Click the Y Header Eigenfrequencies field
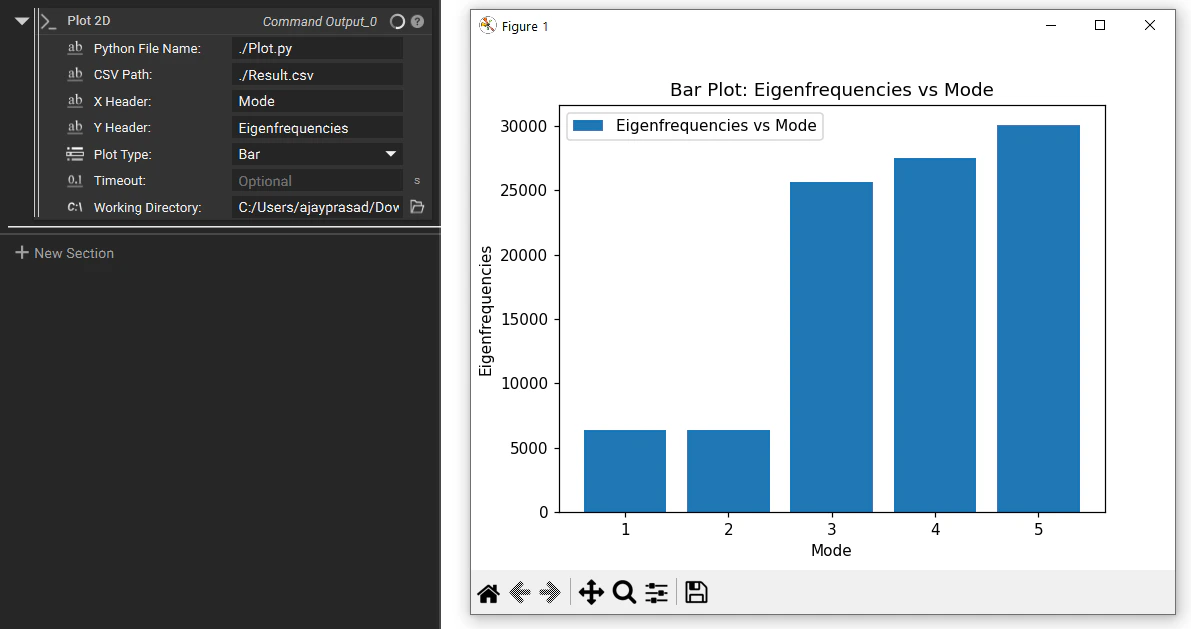This screenshot has width=1191, height=629. pyautogui.click(x=317, y=128)
